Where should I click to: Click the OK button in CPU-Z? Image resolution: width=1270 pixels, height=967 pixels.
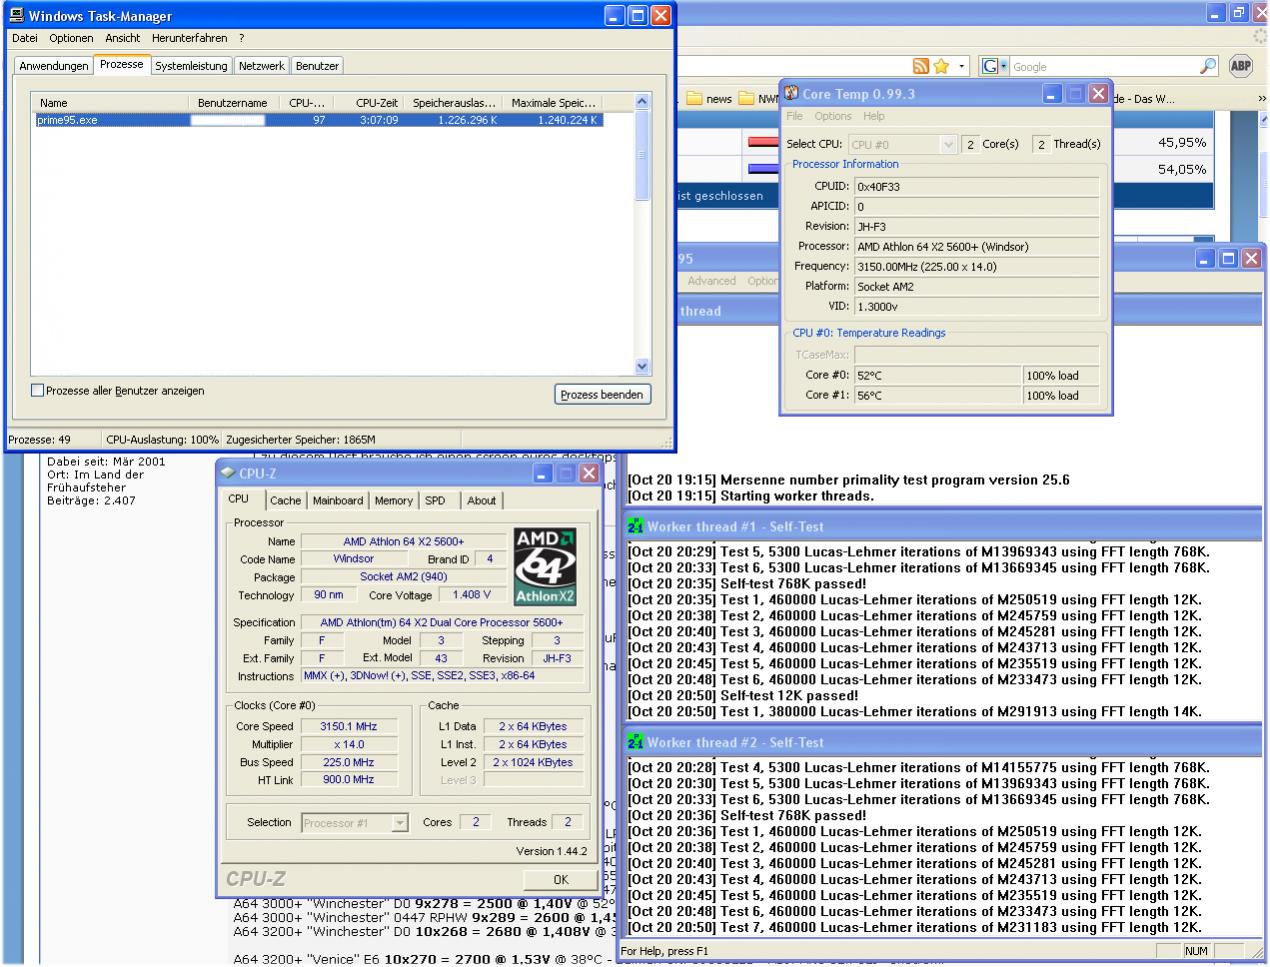pos(560,880)
